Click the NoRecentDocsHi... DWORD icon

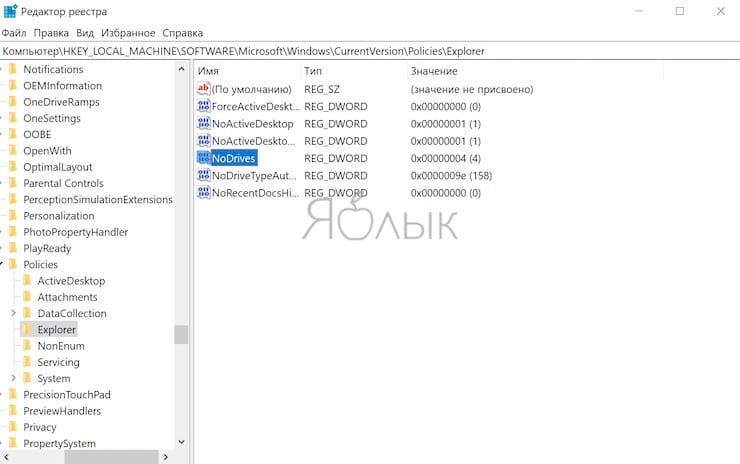pyautogui.click(x=203, y=193)
